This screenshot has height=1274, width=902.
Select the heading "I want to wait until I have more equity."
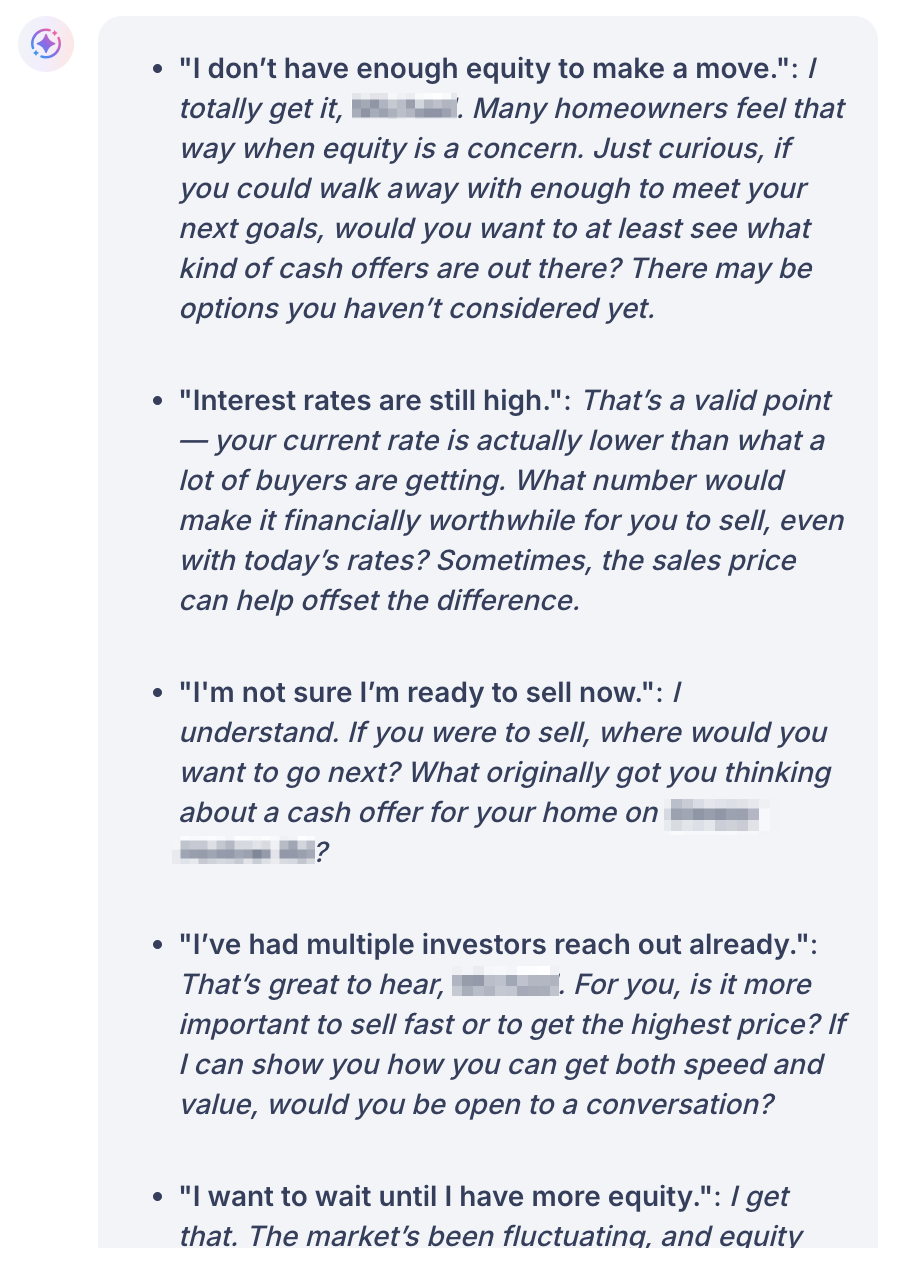(449, 1197)
